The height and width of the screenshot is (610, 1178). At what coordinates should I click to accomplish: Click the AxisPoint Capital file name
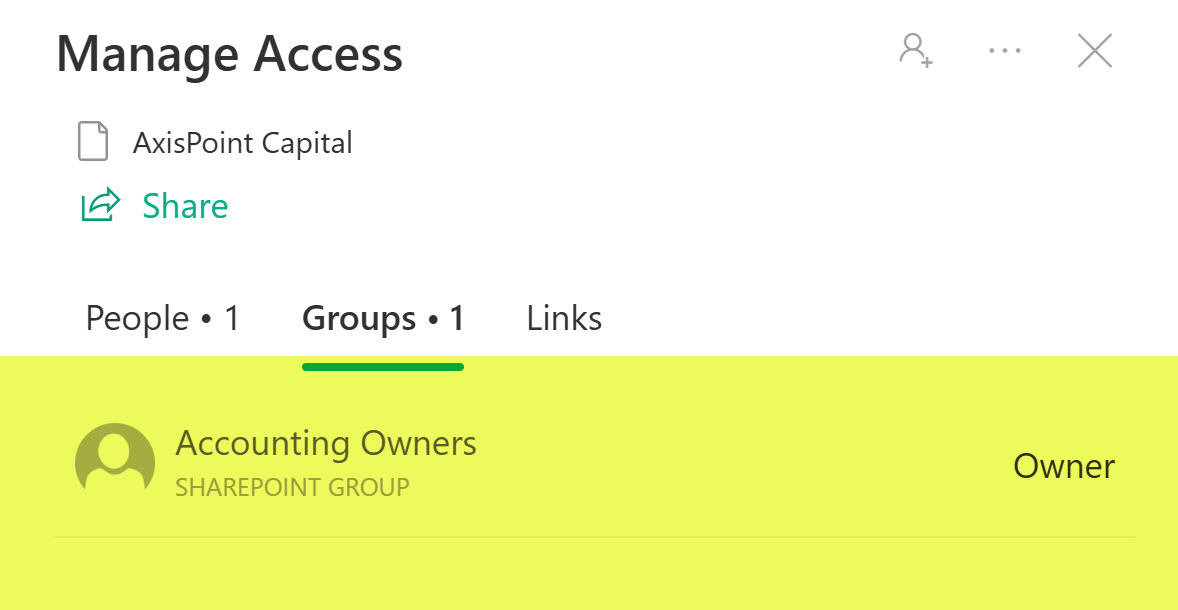pyautogui.click(x=242, y=143)
